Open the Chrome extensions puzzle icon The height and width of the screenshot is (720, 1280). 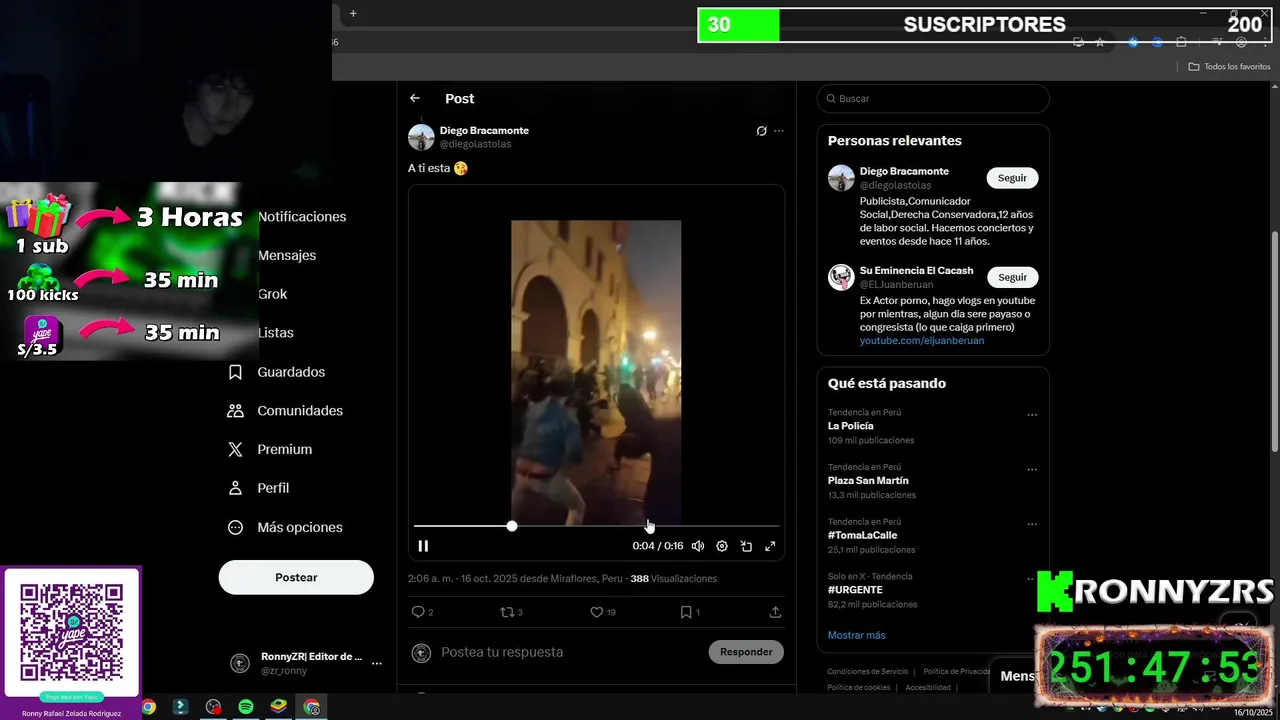click(1181, 42)
